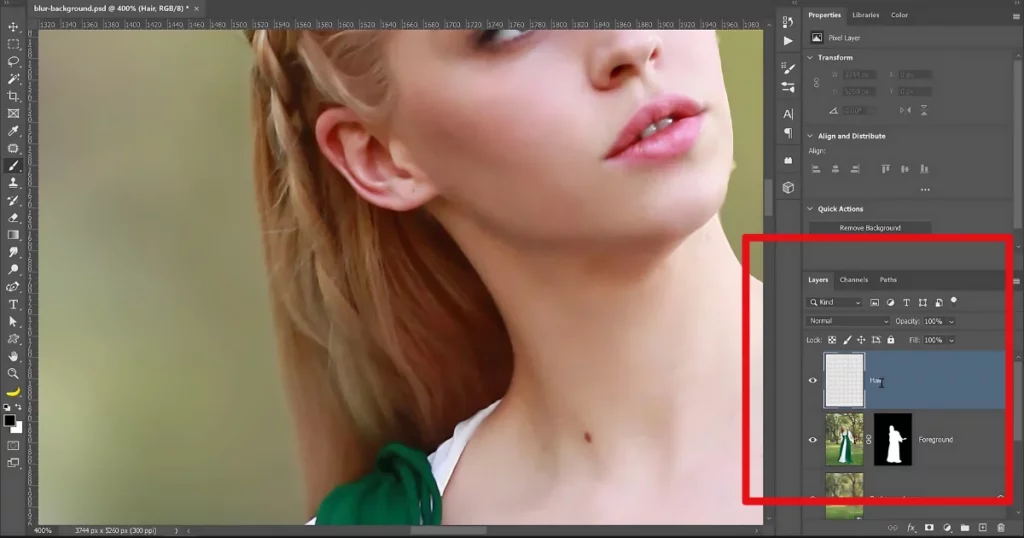Screen dimensions: 1024x538
Task: Select the Path Selection tool
Action: click(x=13, y=321)
